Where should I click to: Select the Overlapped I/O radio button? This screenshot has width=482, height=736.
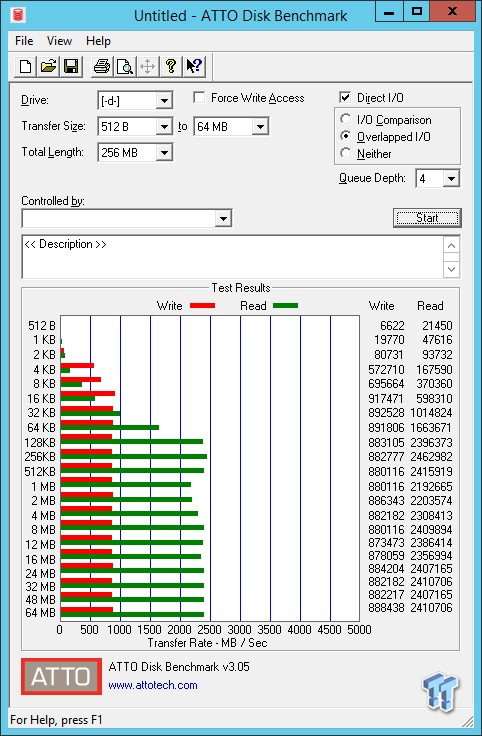[x=345, y=136]
